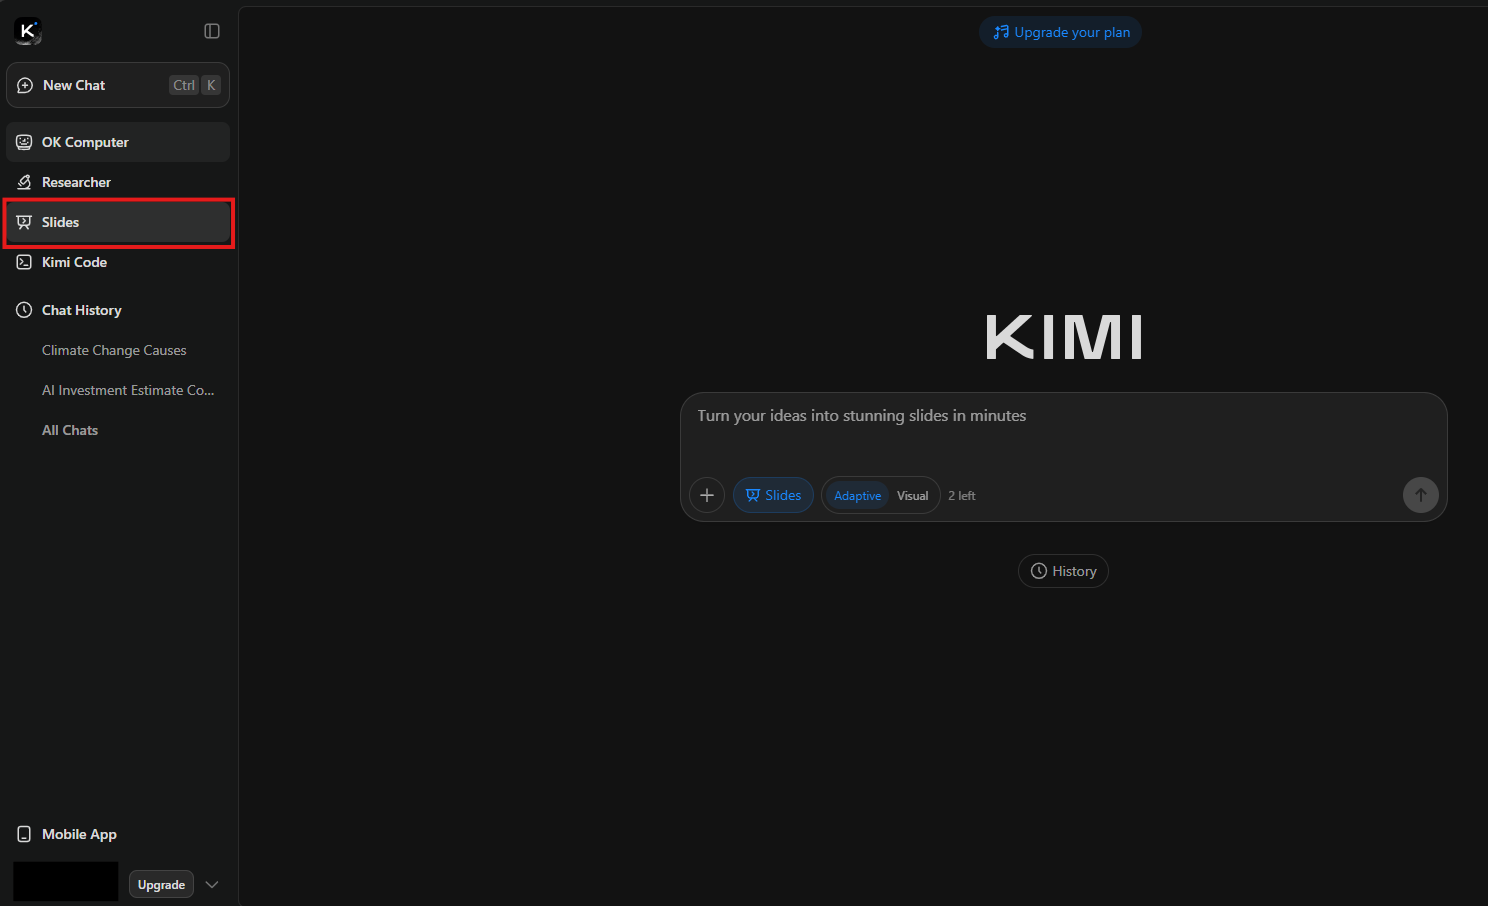Click the Upgrade your plan banner

coord(1061,32)
